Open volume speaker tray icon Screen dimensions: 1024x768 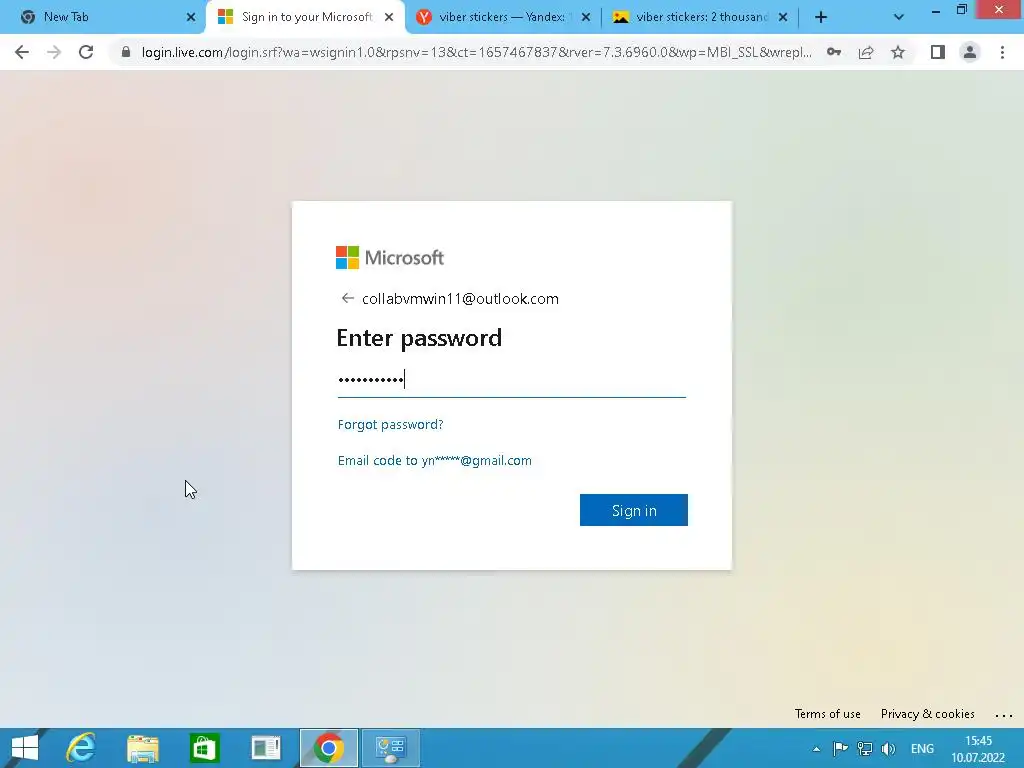(888, 748)
